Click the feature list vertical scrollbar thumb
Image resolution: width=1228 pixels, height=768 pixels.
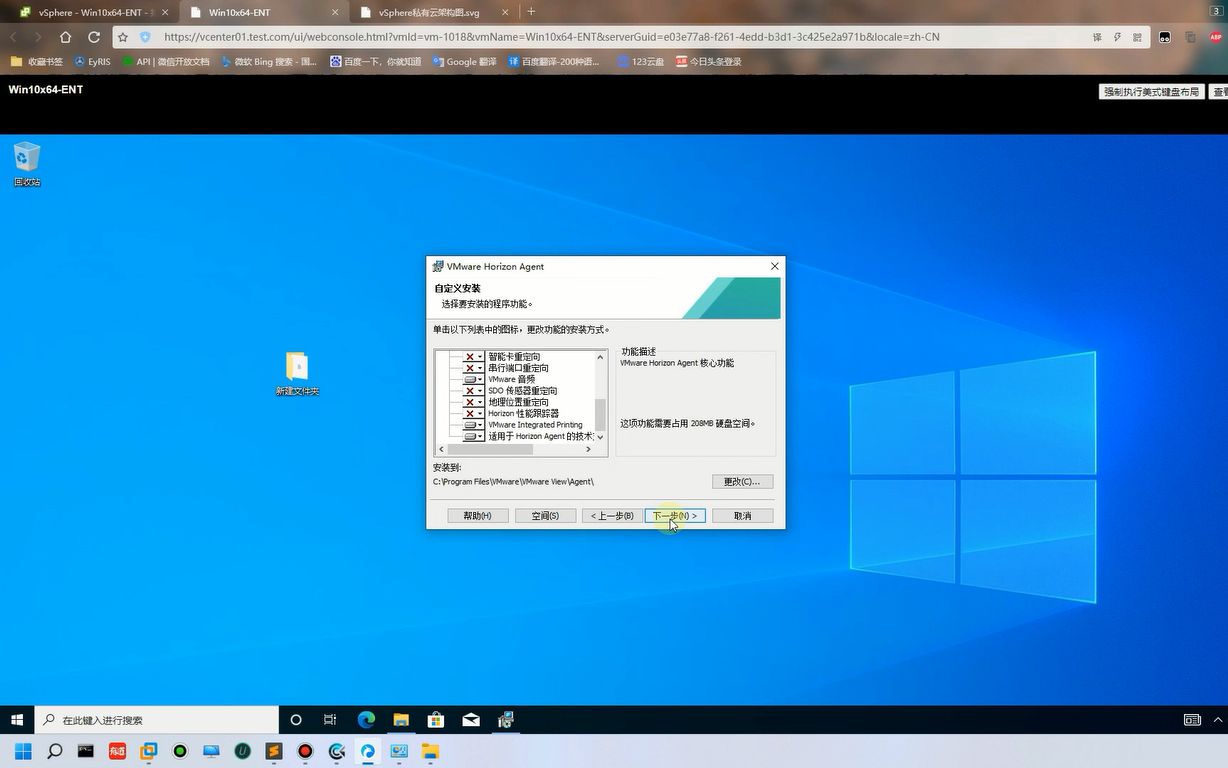[600, 413]
